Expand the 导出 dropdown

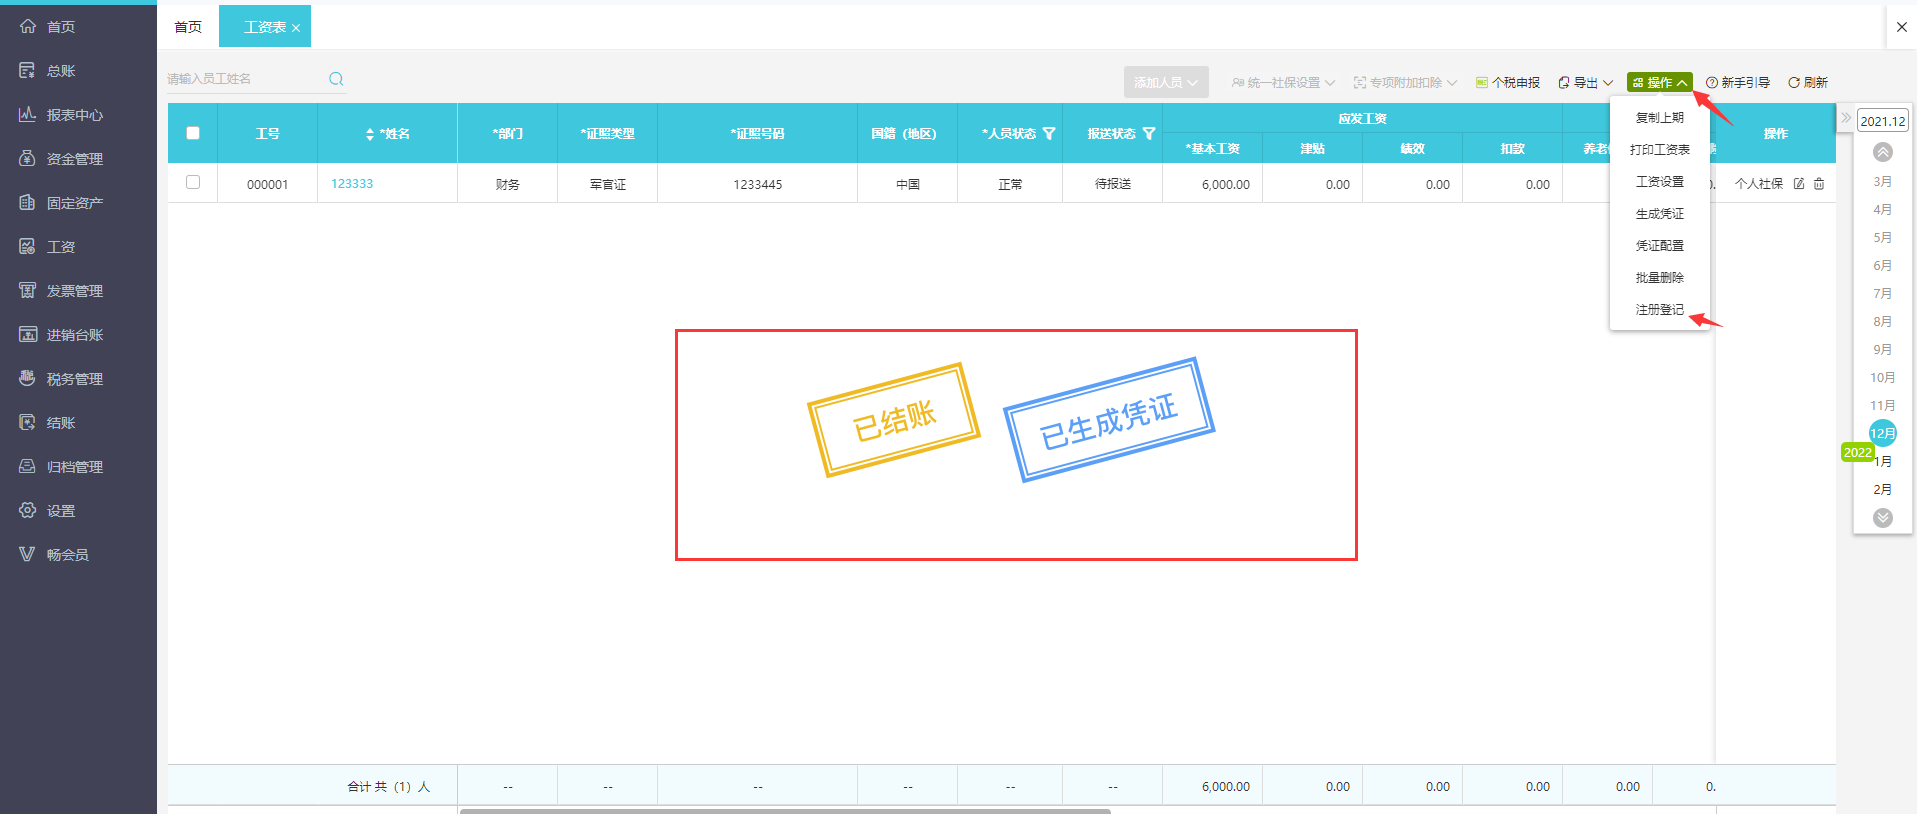[1585, 83]
